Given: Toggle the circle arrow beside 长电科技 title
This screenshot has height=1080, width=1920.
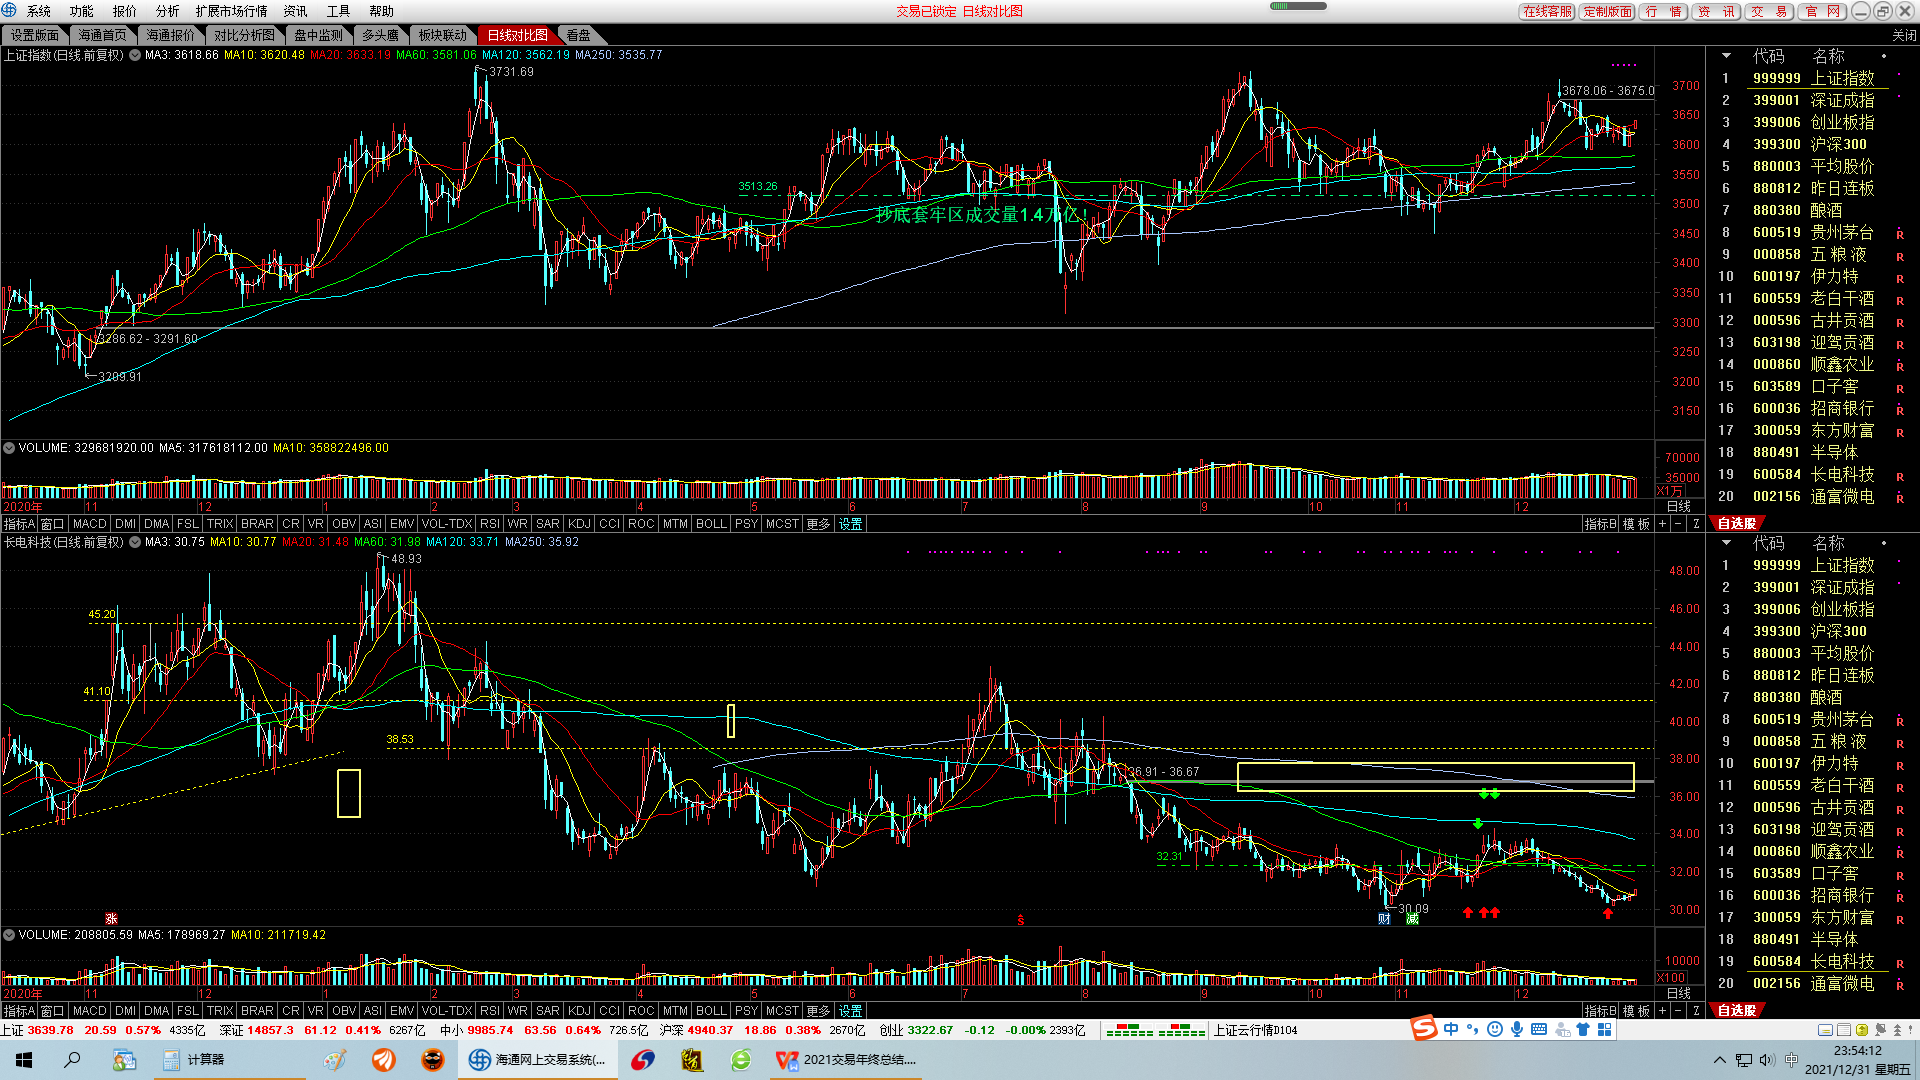Looking at the screenshot, I should (134, 542).
